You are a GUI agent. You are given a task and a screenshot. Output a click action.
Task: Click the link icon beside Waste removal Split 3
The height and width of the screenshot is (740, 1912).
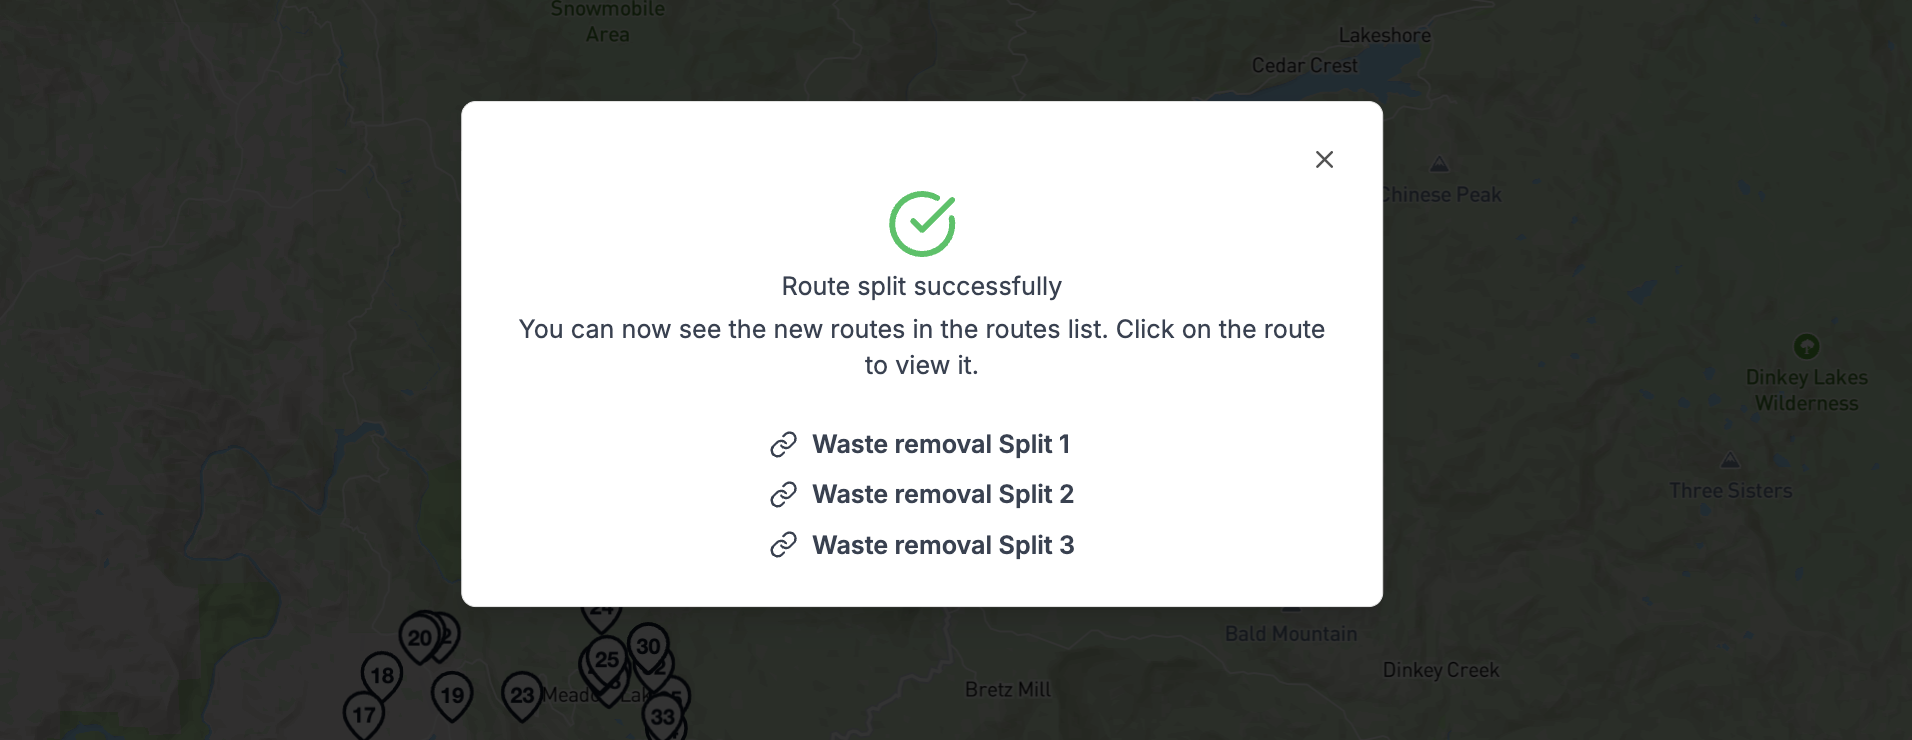click(784, 545)
